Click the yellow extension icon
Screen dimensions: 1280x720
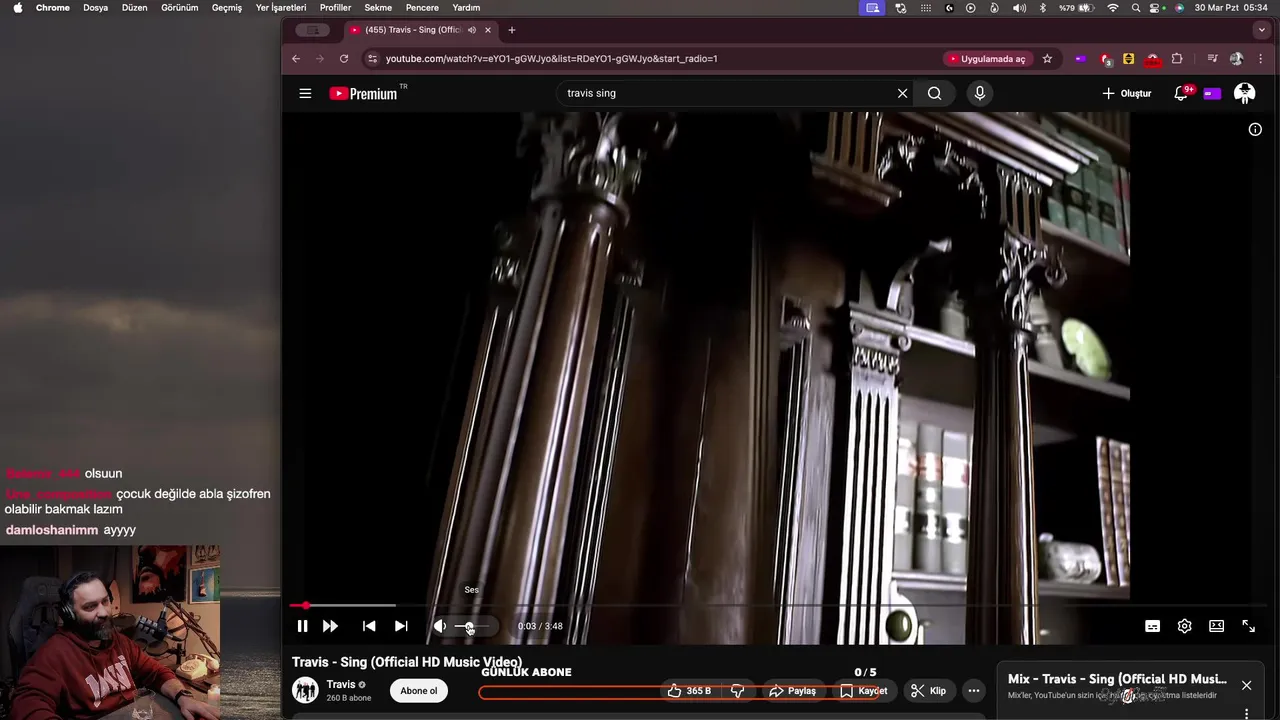[x=1128, y=59]
